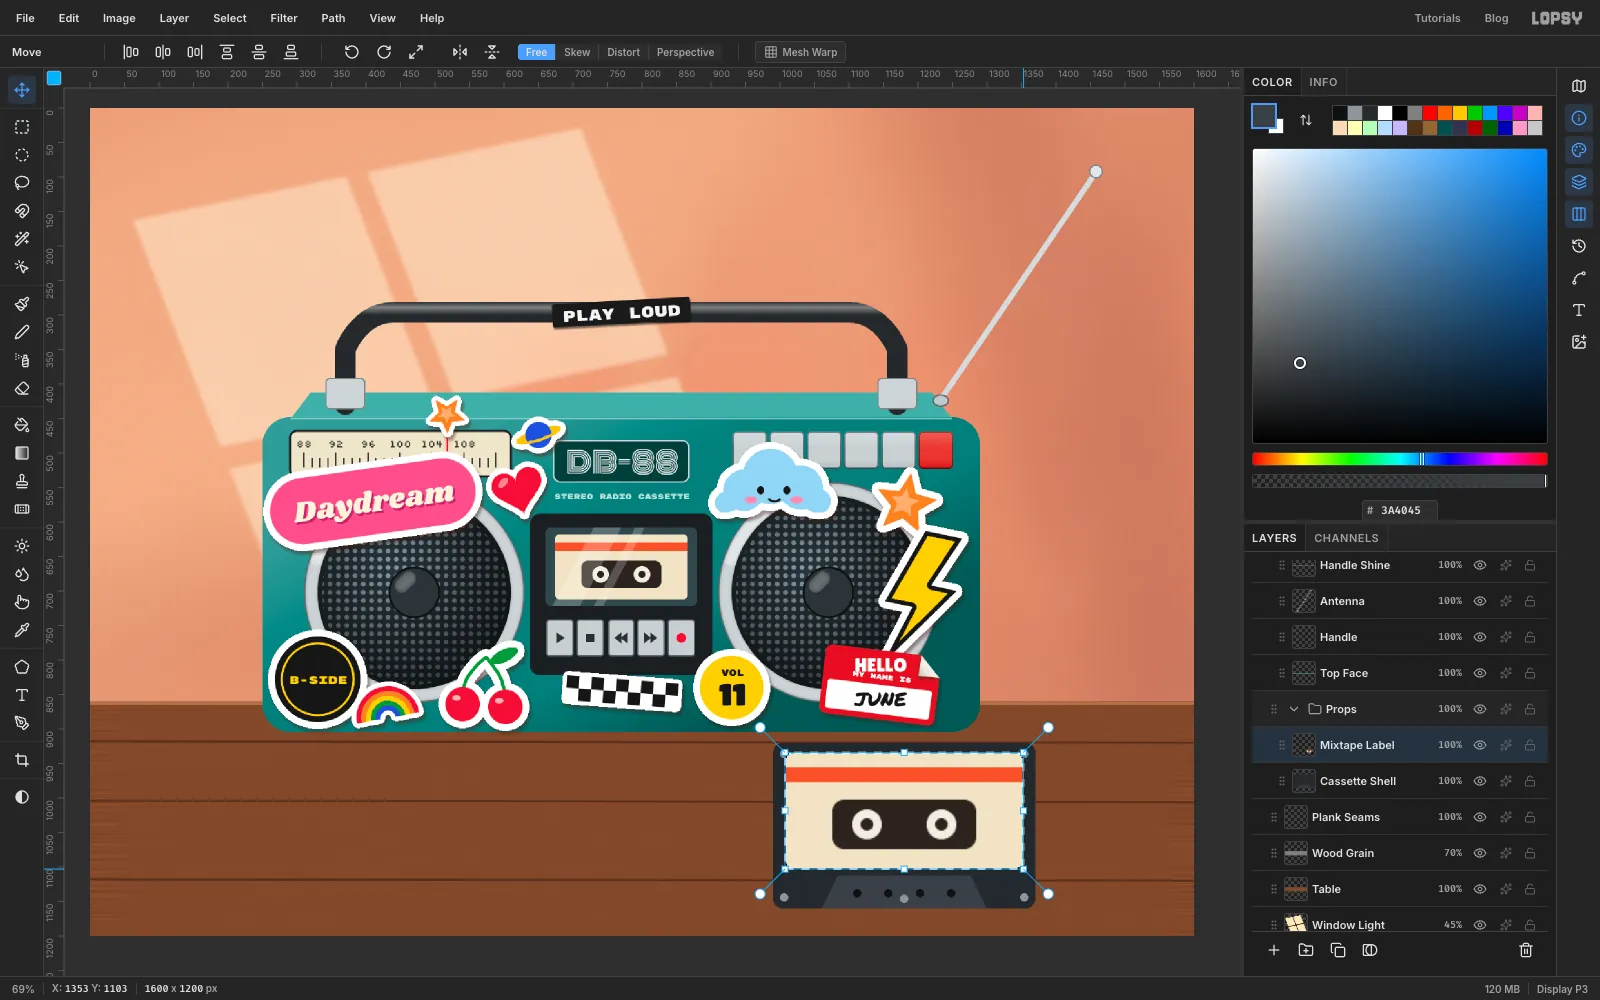Click the hex color input field
The width and height of the screenshot is (1600, 1000).
[x=1399, y=510]
